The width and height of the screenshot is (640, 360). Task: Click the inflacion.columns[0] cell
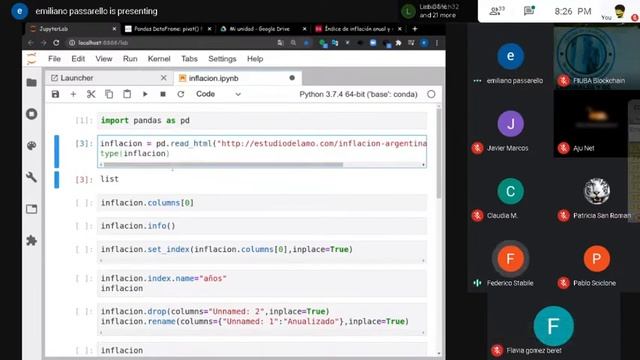click(x=262, y=203)
